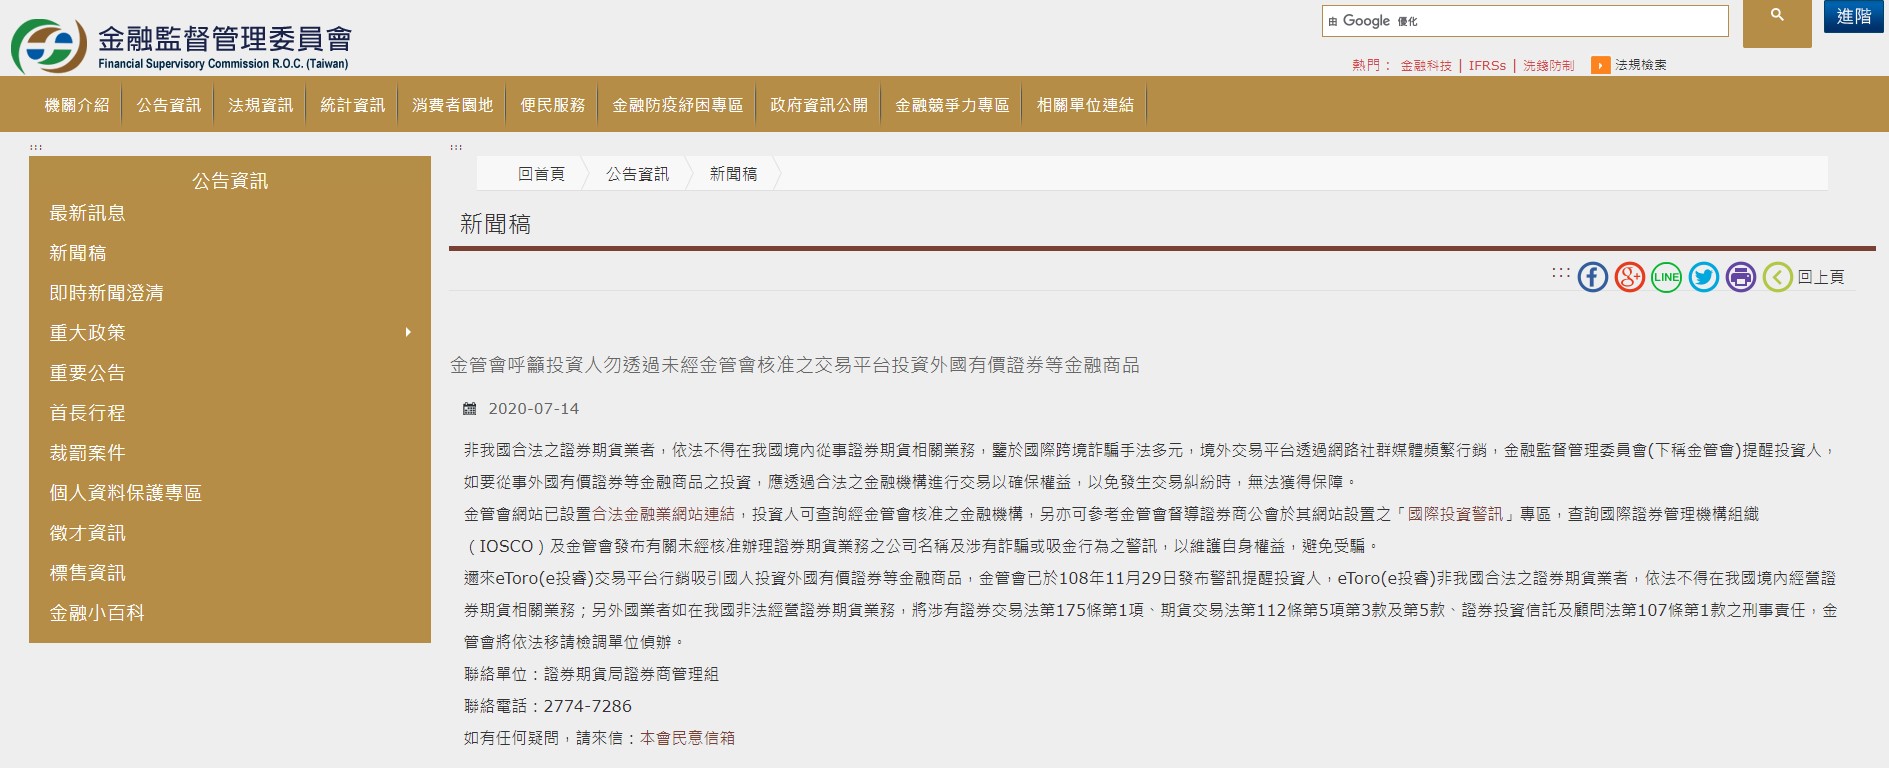
Task: Select 個人資料保護專區 in sidebar
Action: [x=126, y=493]
